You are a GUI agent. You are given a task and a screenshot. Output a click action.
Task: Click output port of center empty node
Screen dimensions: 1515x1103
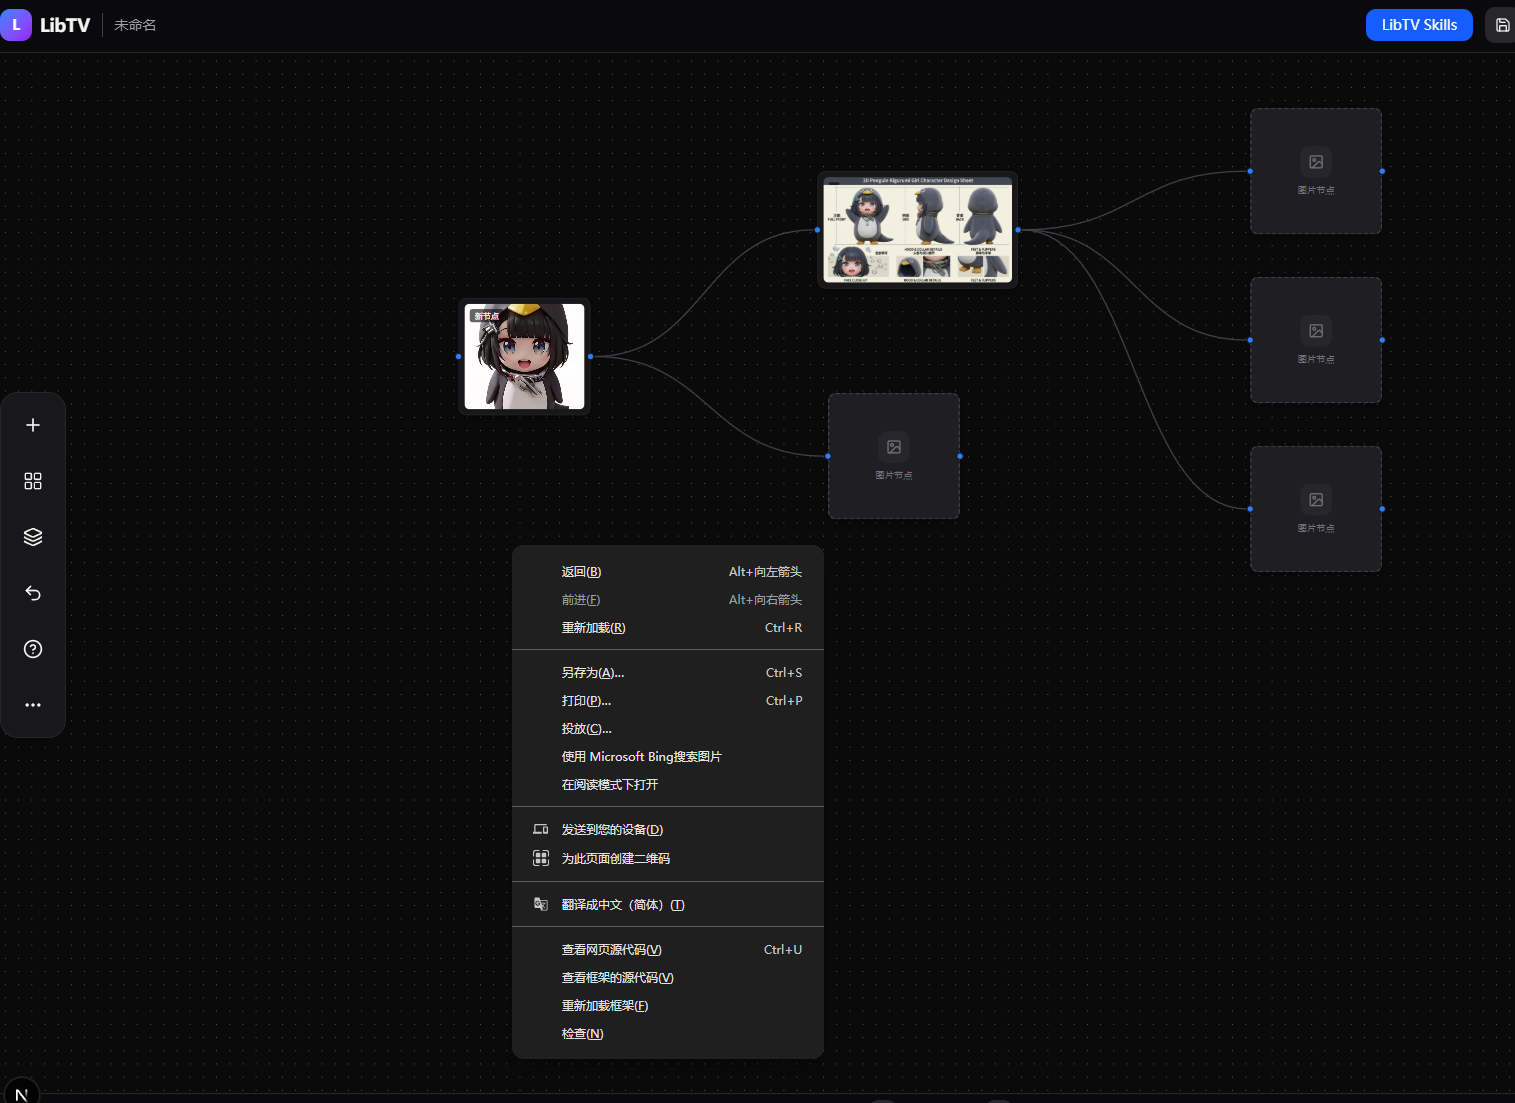[x=960, y=456]
